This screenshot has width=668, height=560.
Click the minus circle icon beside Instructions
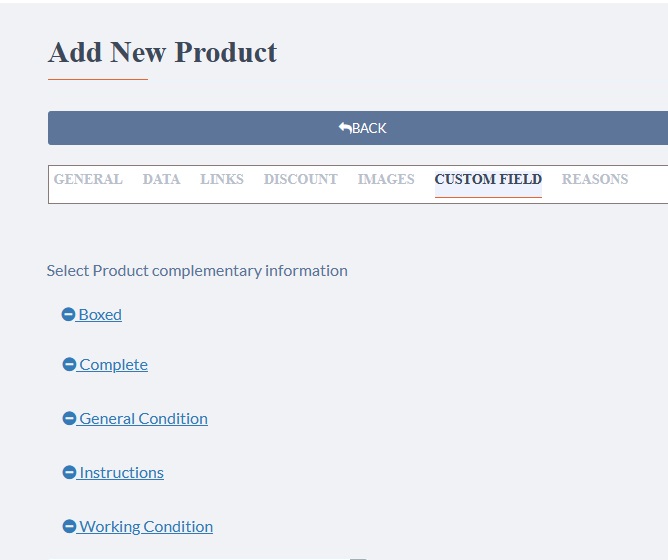tap(69, 472)
